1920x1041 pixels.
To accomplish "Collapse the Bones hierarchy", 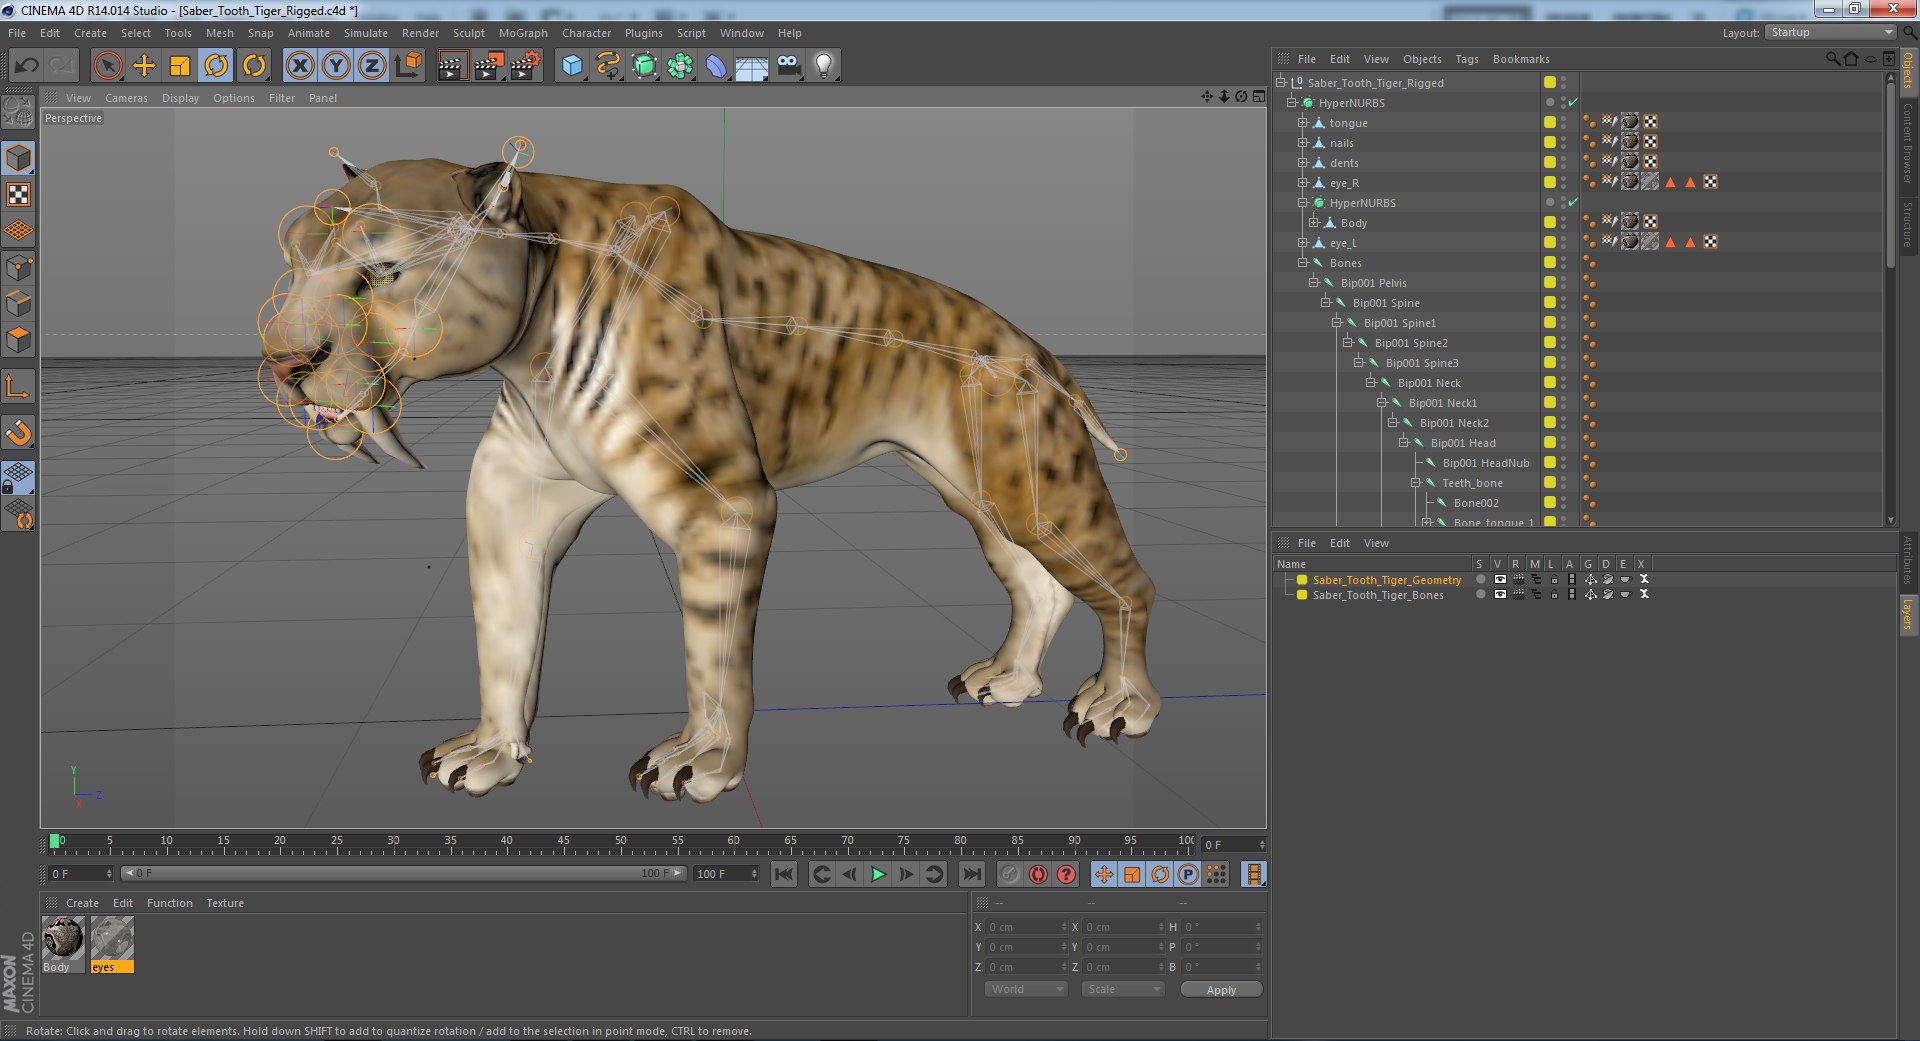I will (x=1302, y=263).
